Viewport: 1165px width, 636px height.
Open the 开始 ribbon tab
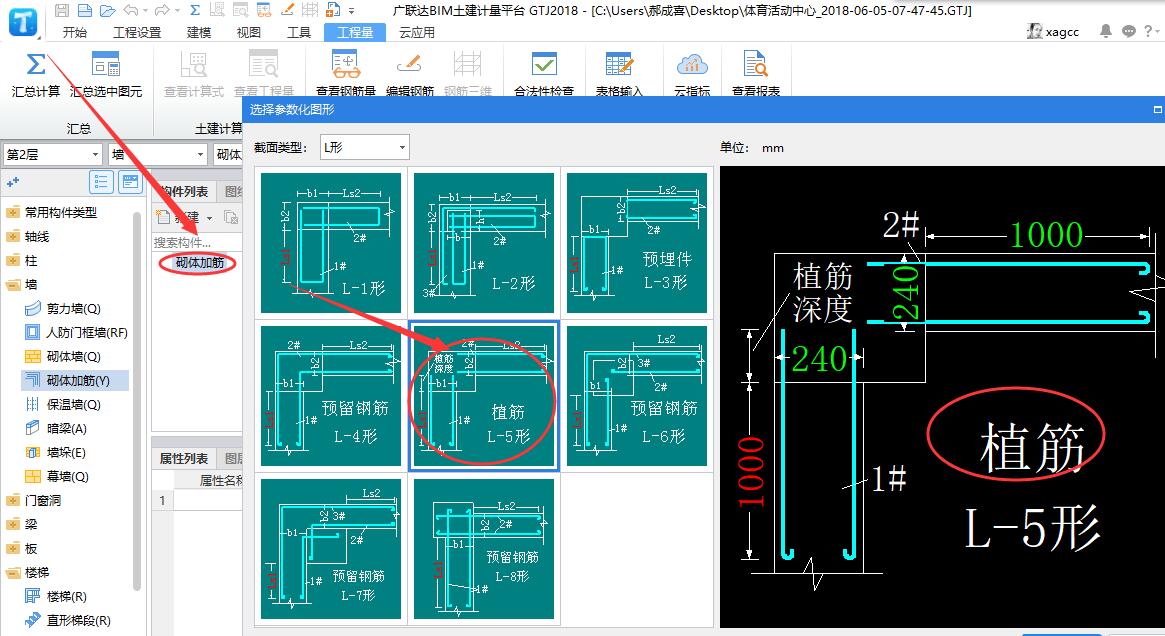[x=74, y=32]
